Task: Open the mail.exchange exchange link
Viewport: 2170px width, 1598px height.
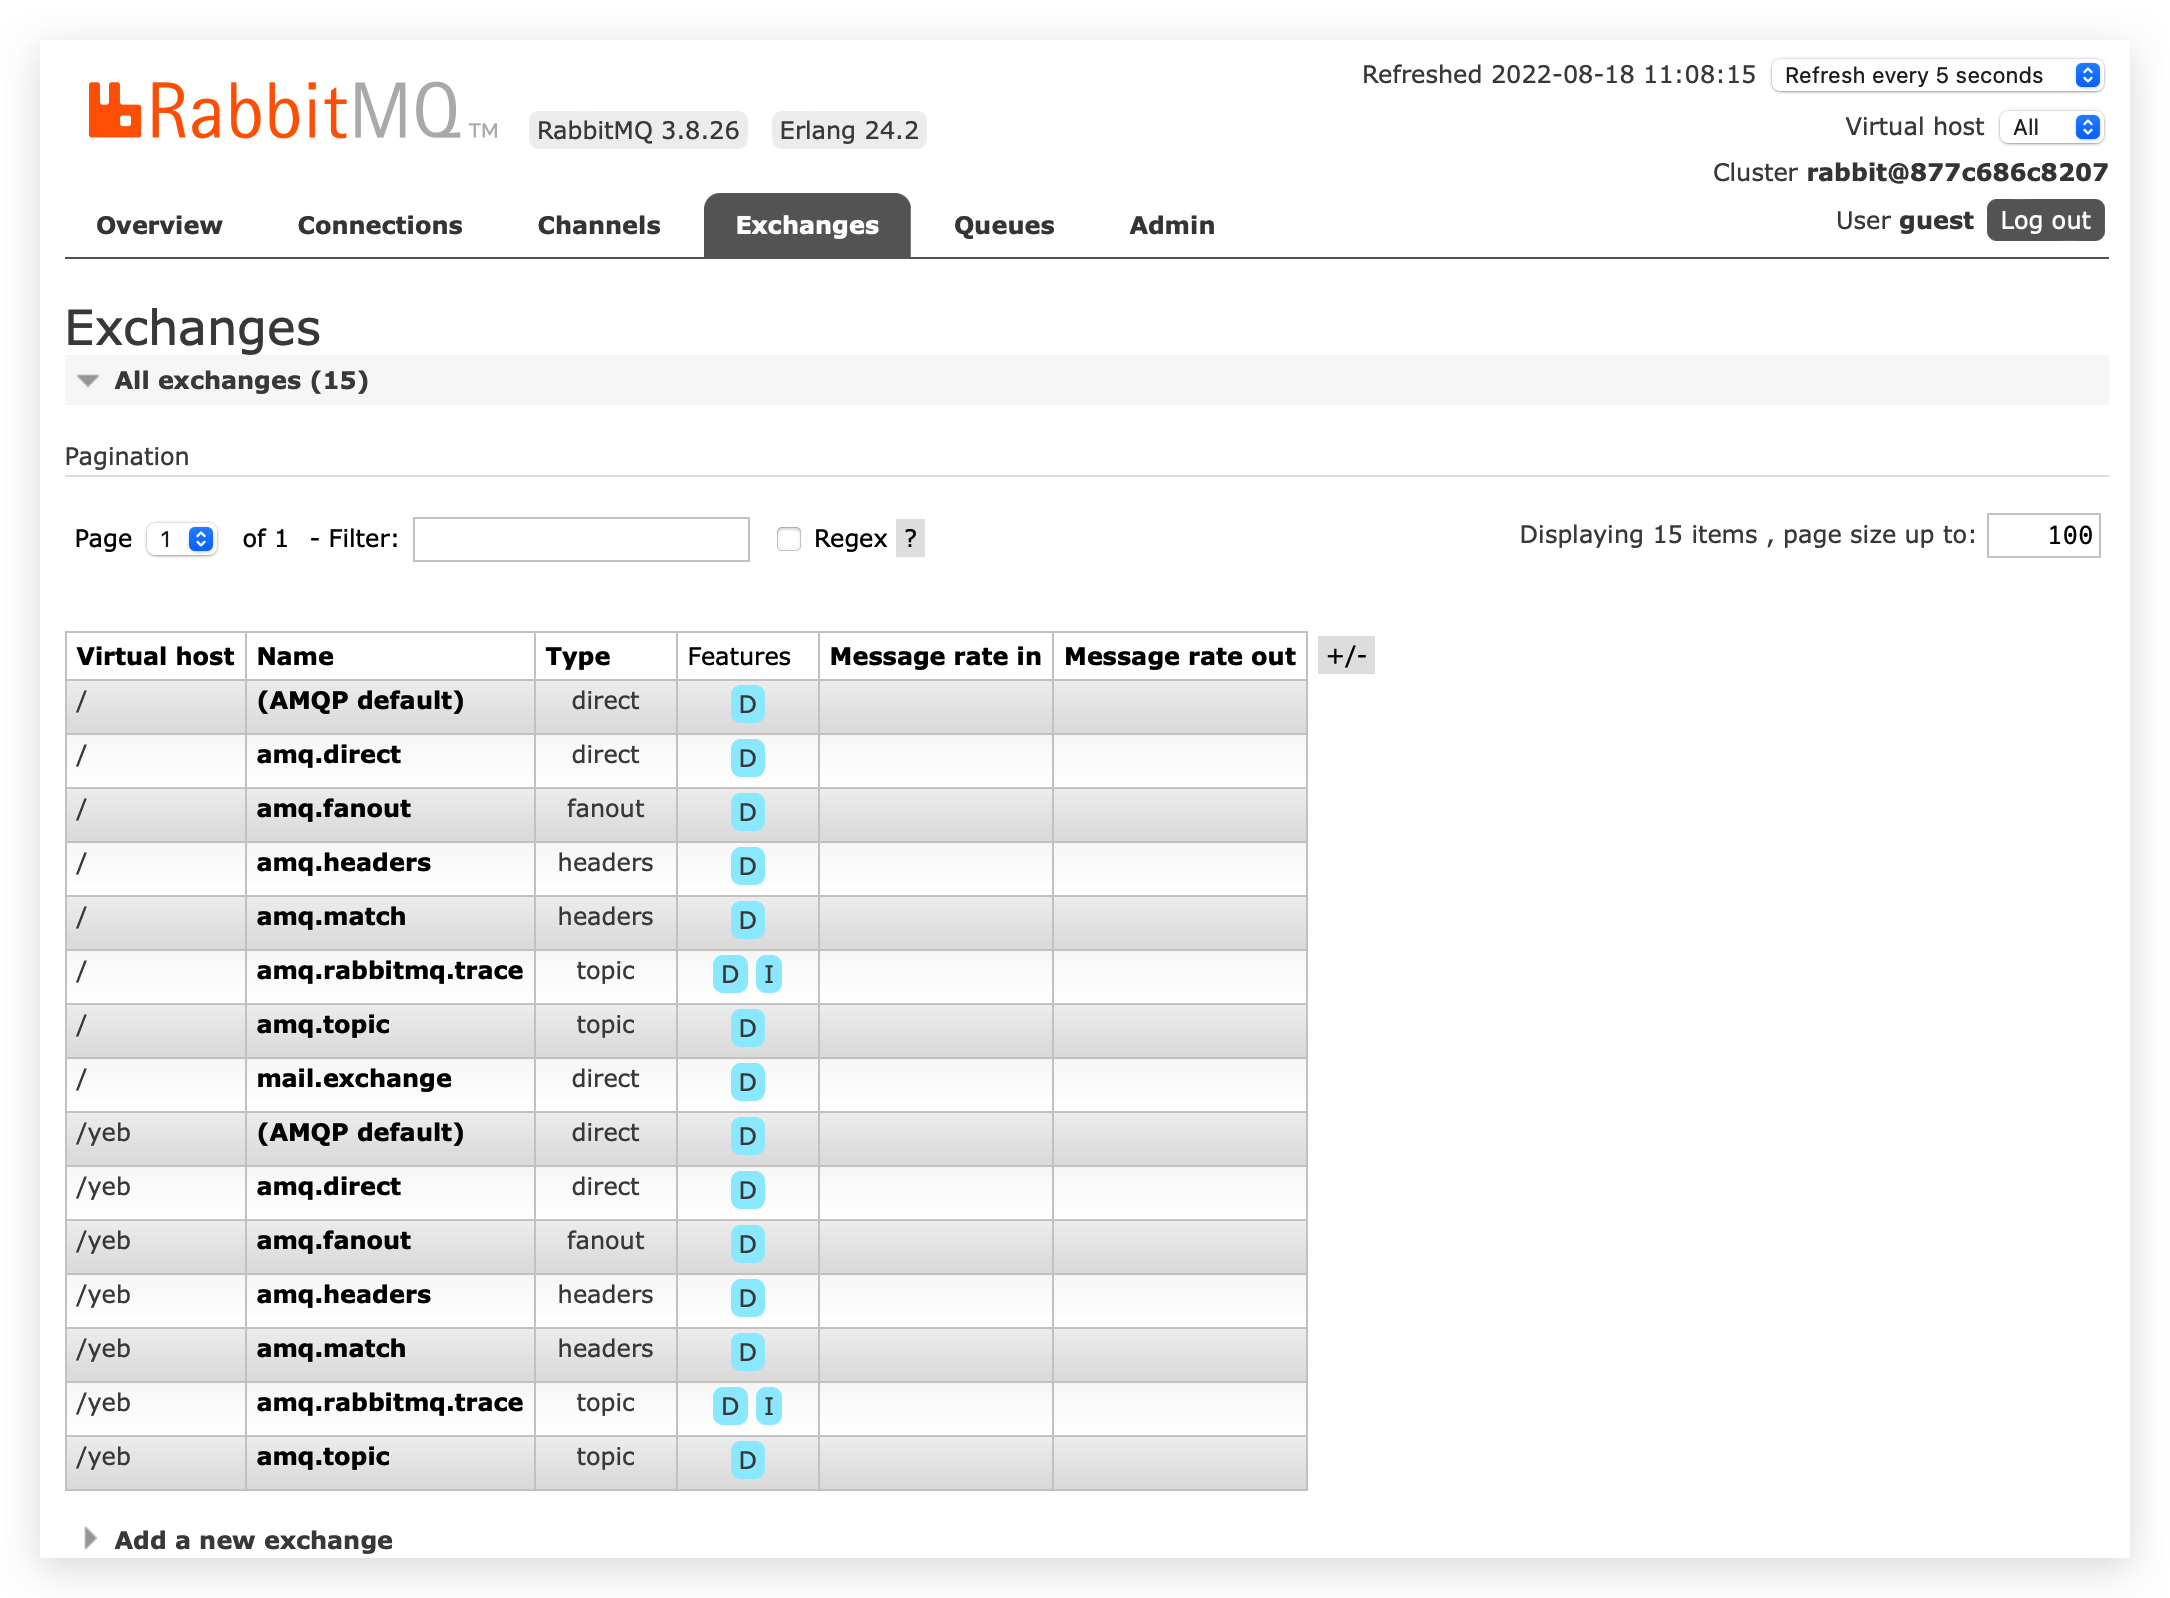Action: (x=354, y=1078)
